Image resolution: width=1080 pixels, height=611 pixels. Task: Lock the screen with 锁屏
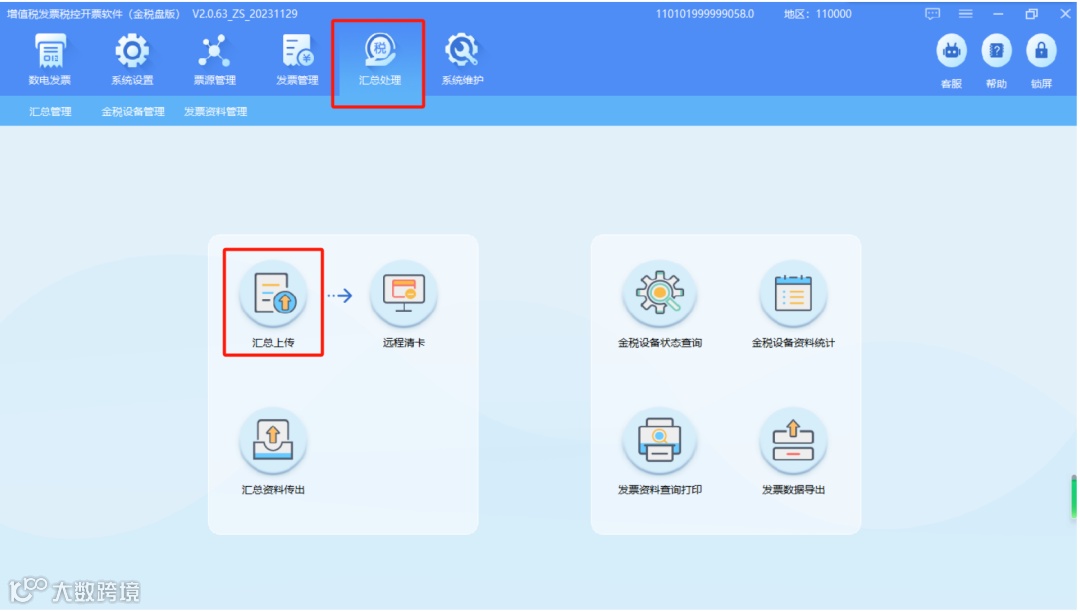coord(1041,61)
